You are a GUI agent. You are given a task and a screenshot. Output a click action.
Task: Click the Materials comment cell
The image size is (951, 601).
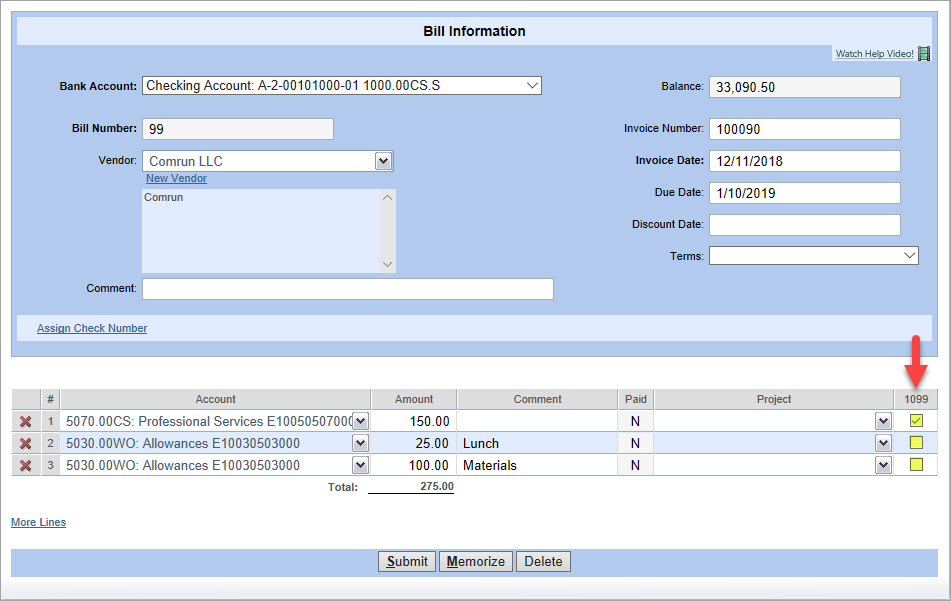537,465
